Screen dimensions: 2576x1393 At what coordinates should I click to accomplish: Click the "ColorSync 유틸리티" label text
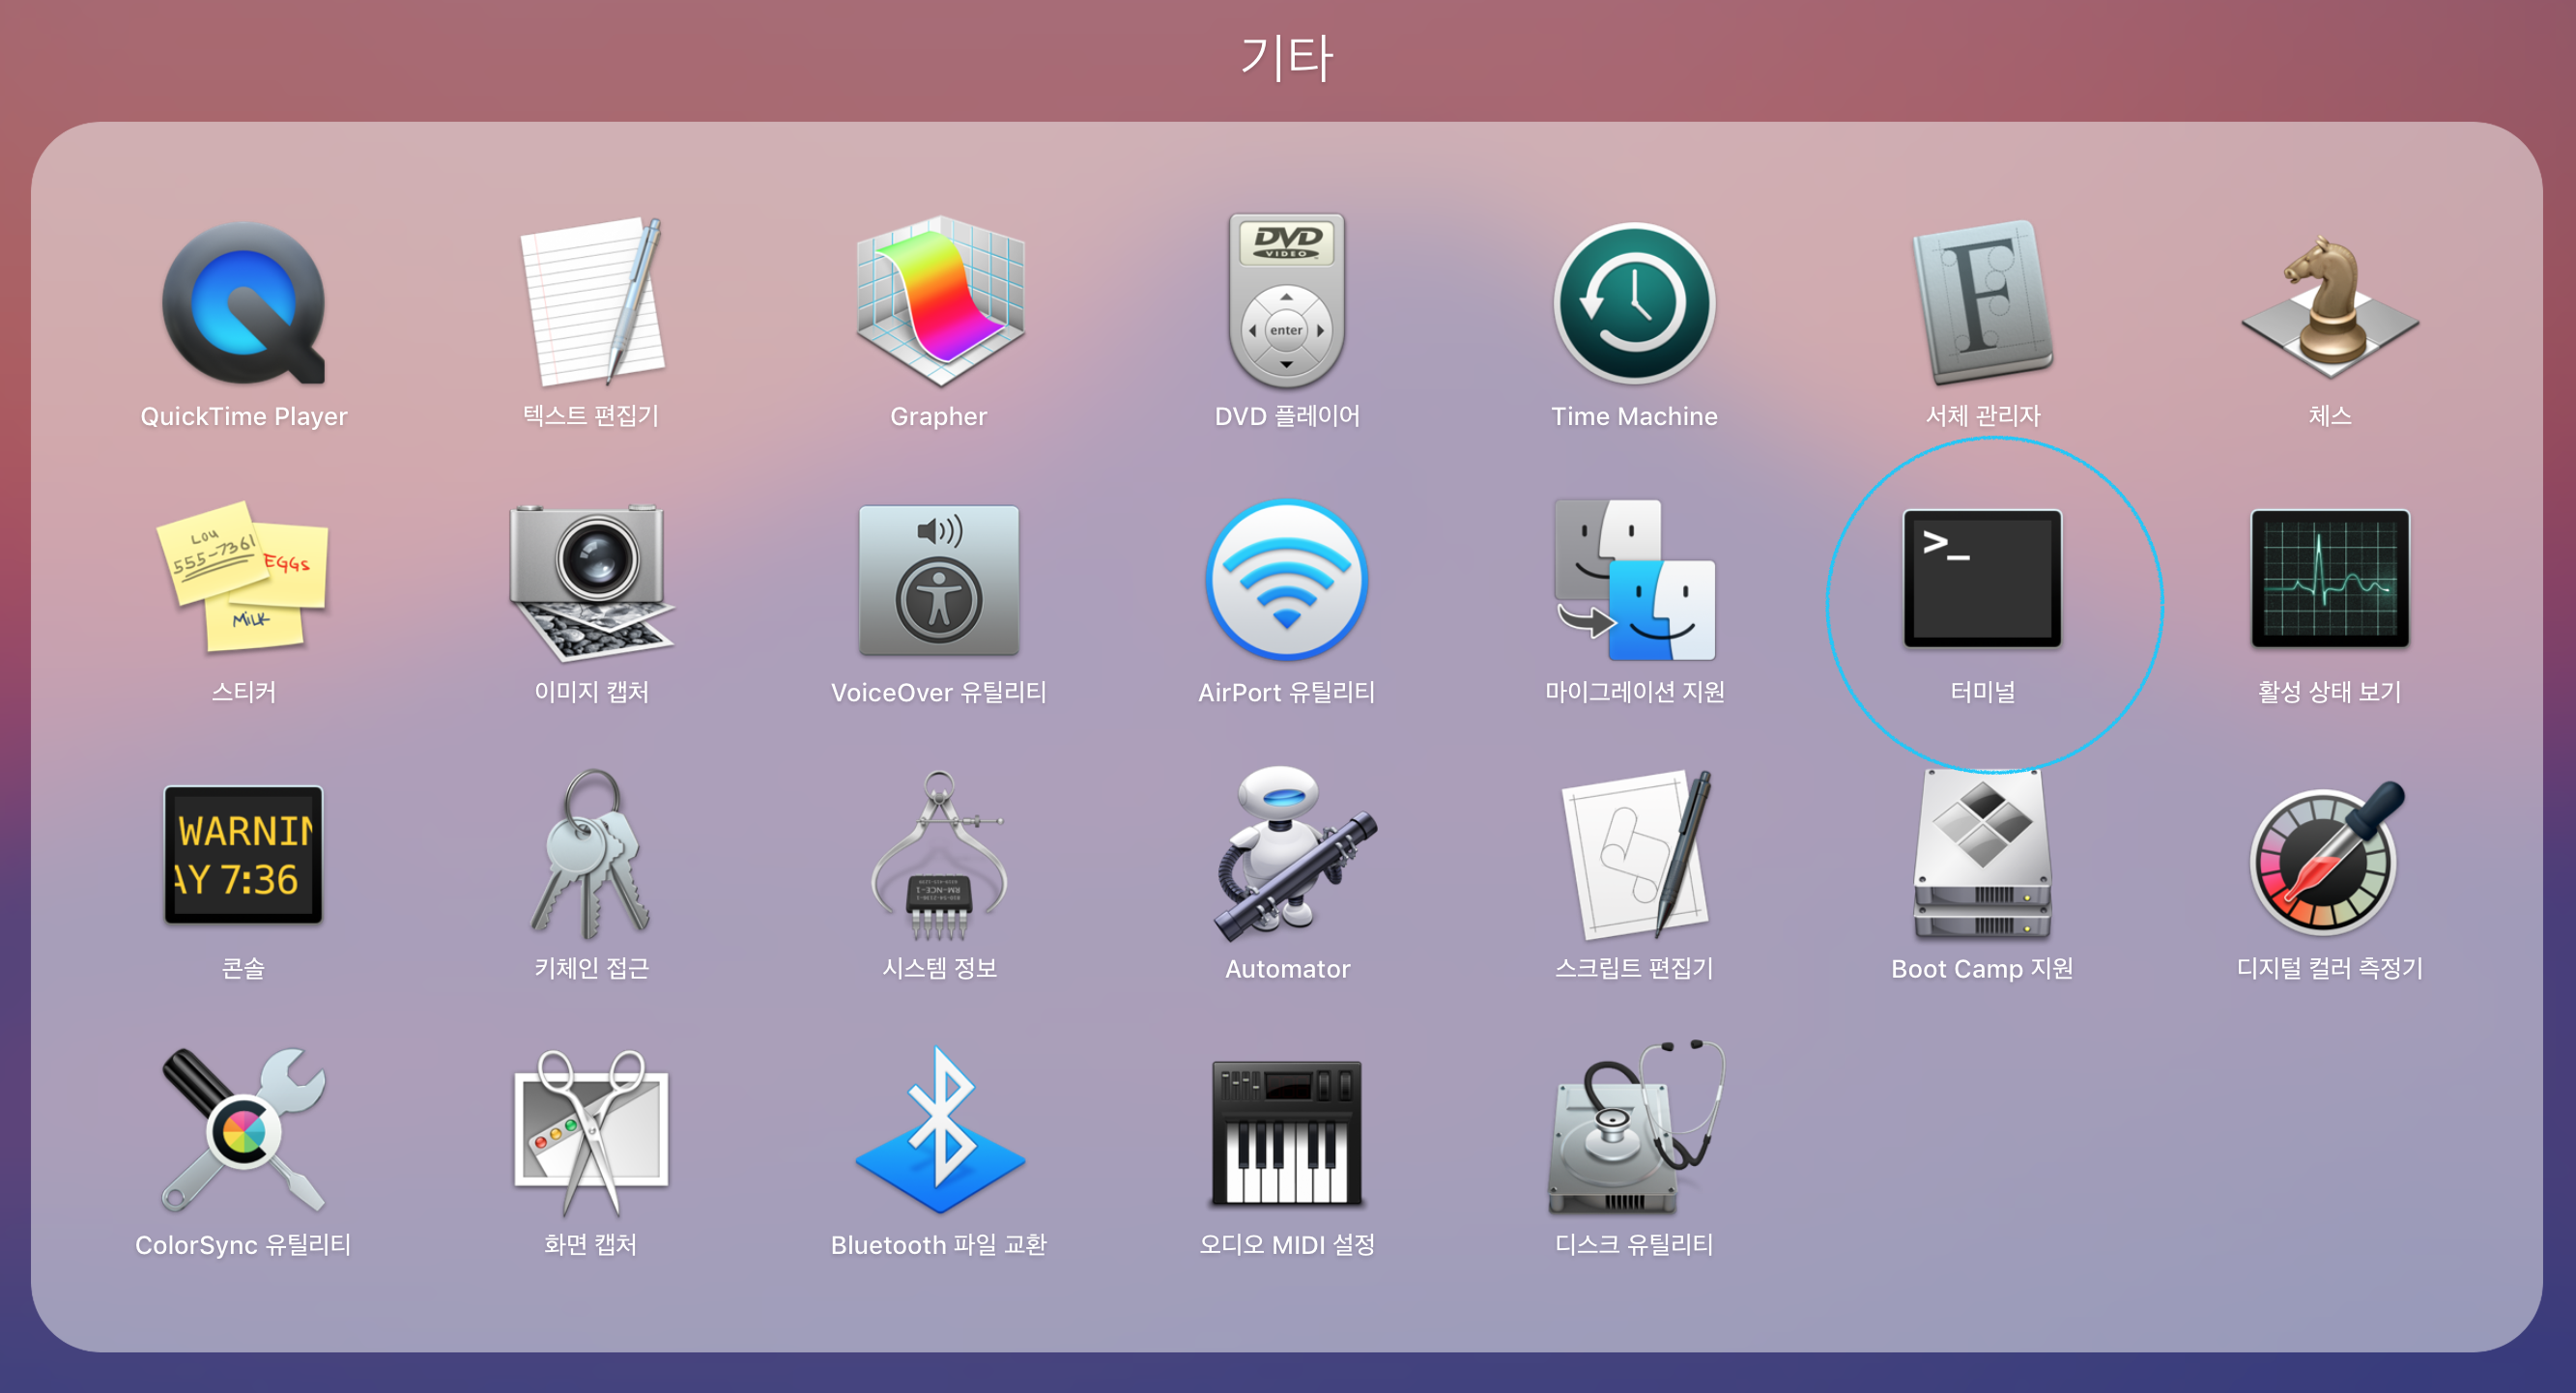point(243,1244)
